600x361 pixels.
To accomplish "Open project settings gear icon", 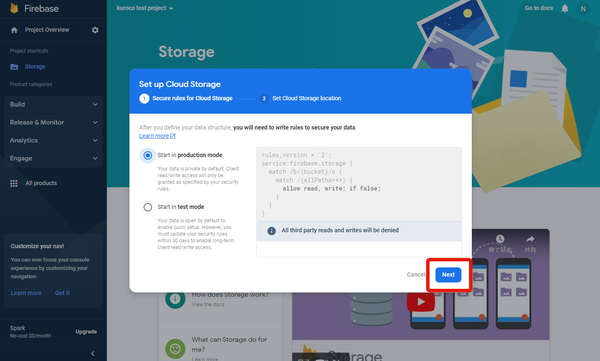I will [95, 30].
